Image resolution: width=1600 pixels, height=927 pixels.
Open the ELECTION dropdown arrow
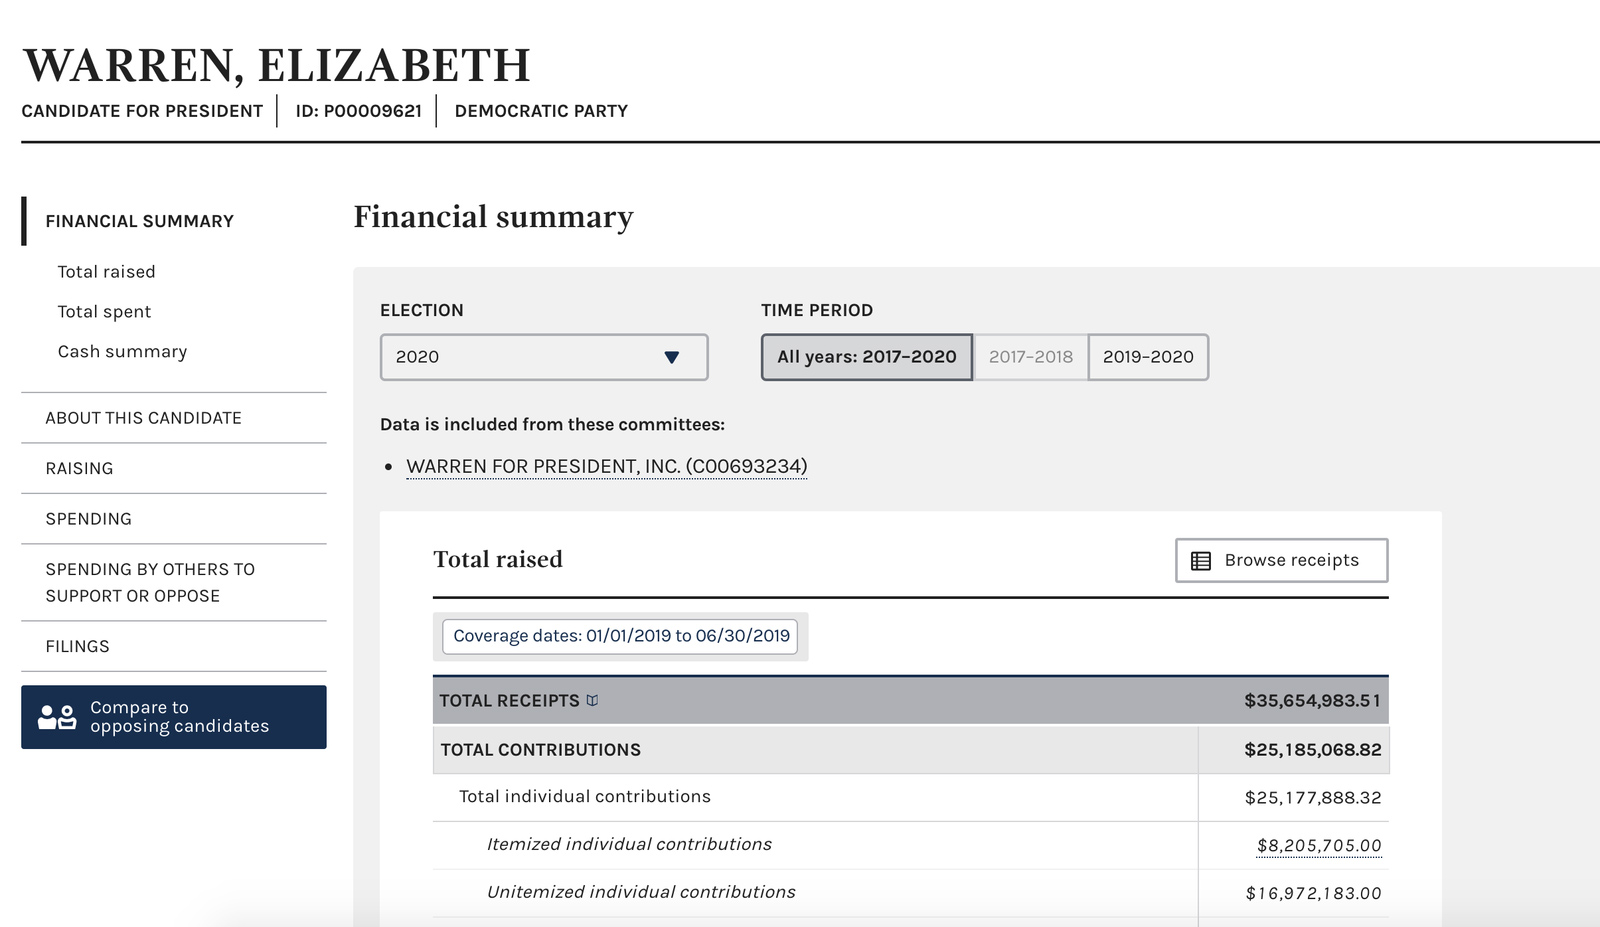[674, 357]
